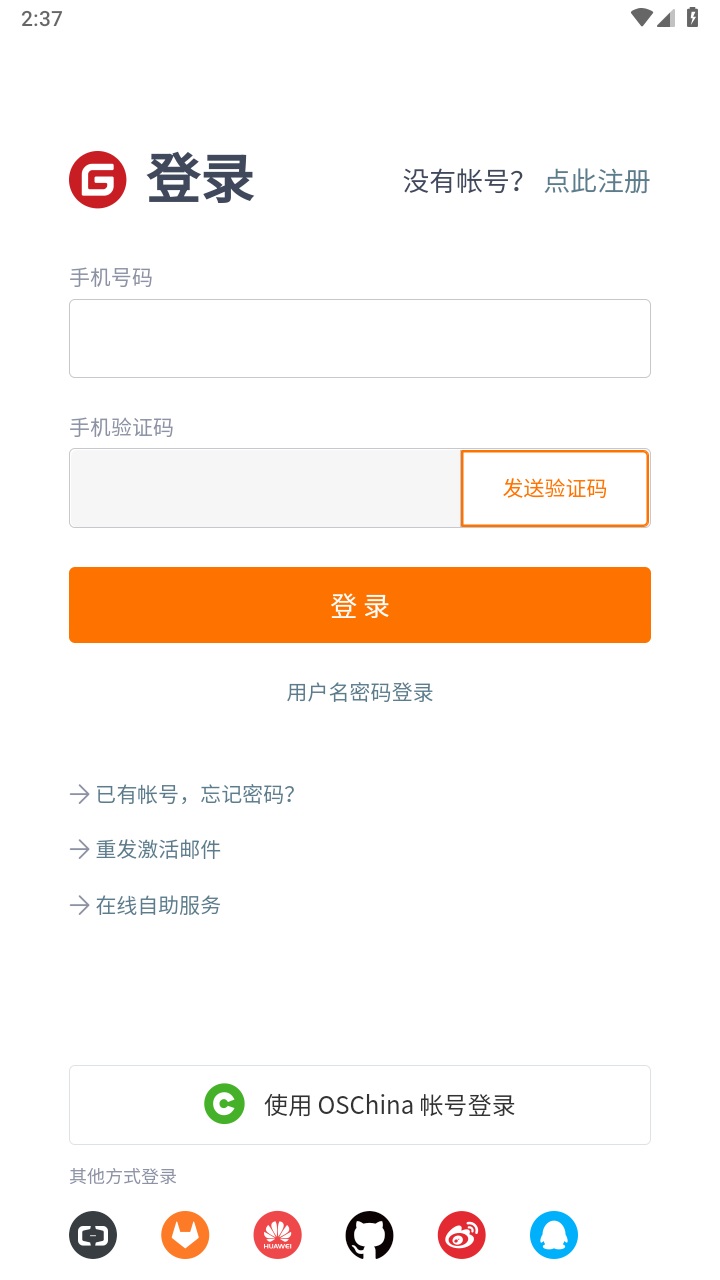720x1280 pixels.
Task: Go to 在线自助服务
Action: pyautogui.click(x=158, y=906)
